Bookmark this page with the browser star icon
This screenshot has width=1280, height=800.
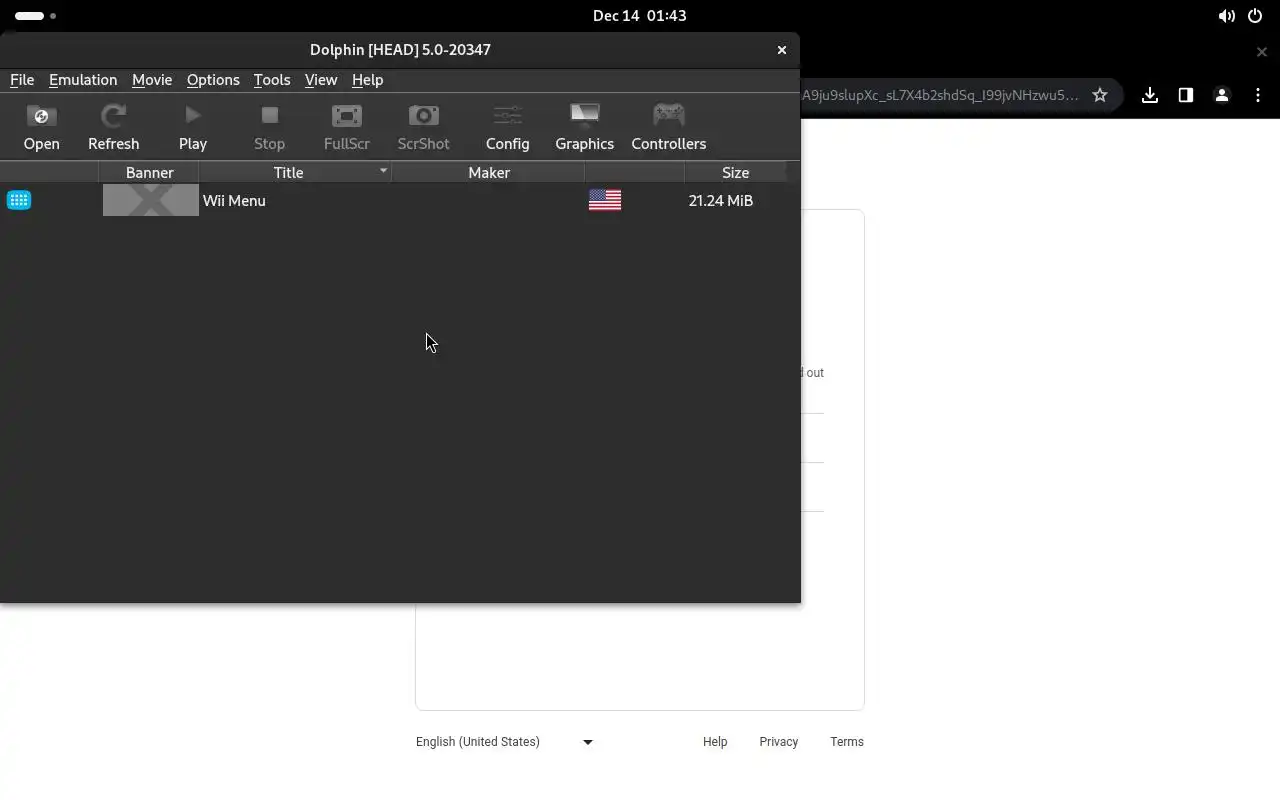(1100, 95)
